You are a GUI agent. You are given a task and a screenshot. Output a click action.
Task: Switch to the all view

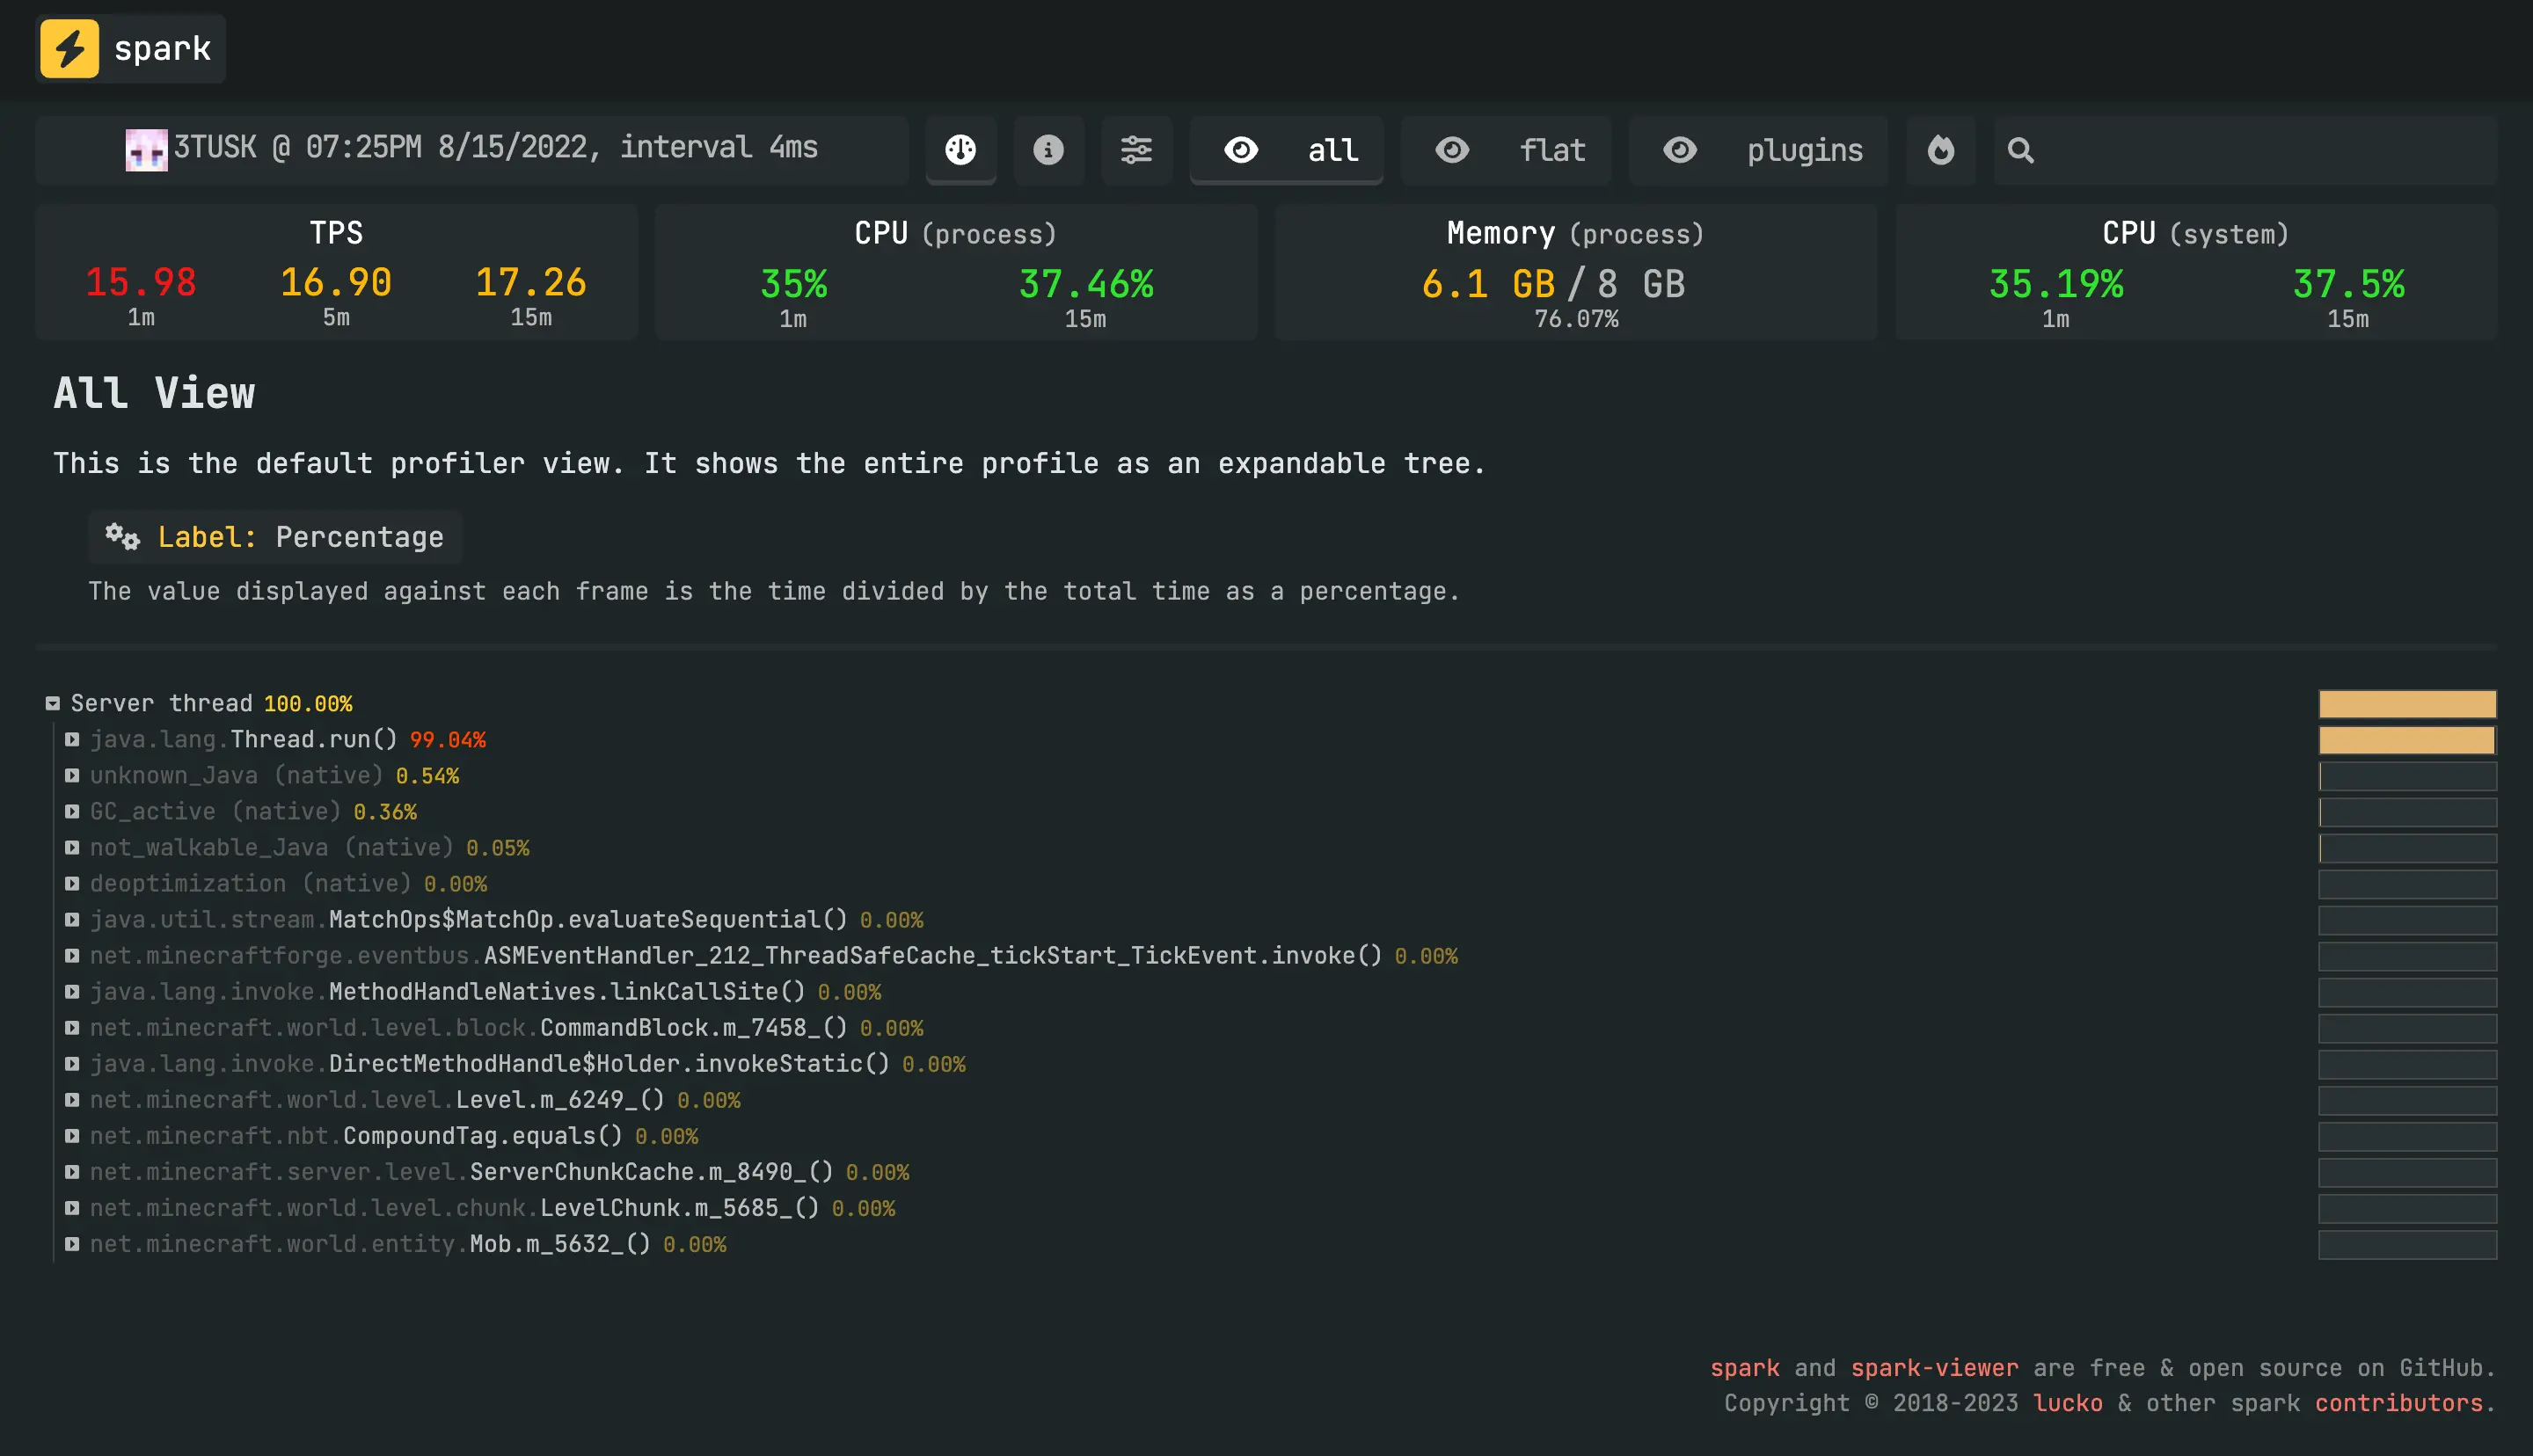click(x=1287, y=150)
